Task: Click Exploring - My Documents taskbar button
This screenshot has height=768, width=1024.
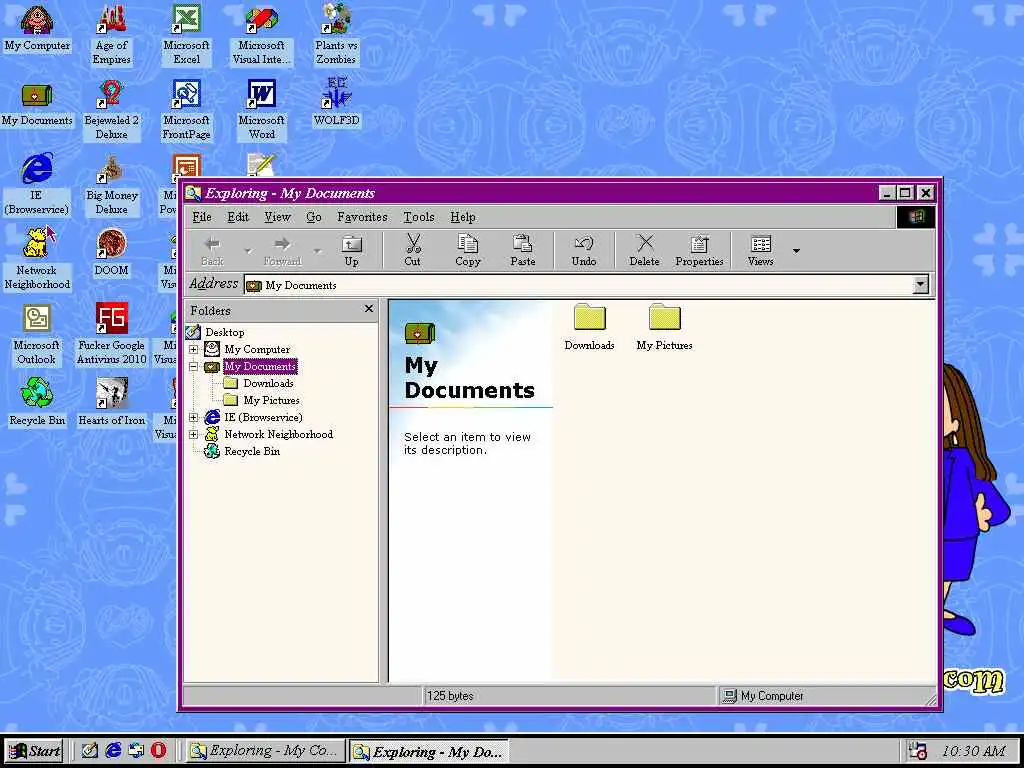Action: click(x=428, y=751)
